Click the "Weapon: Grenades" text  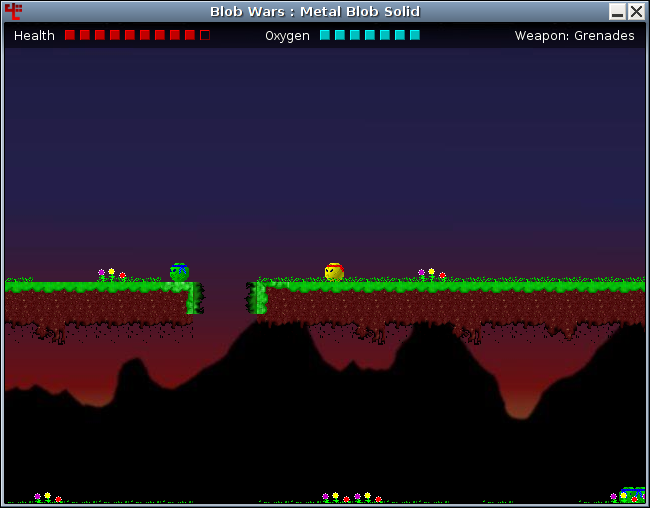click(575, 36)
